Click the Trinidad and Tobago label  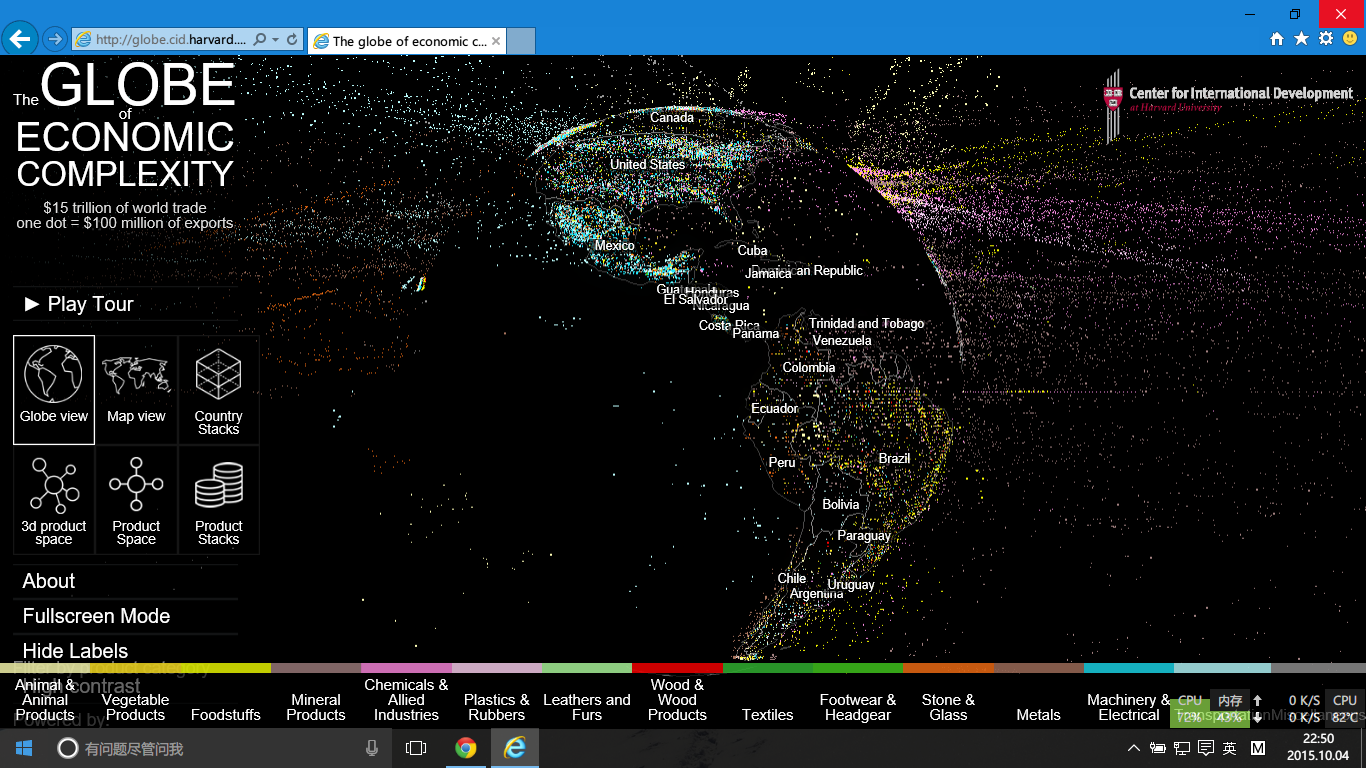pyautogui.click(x=867, y=323)
